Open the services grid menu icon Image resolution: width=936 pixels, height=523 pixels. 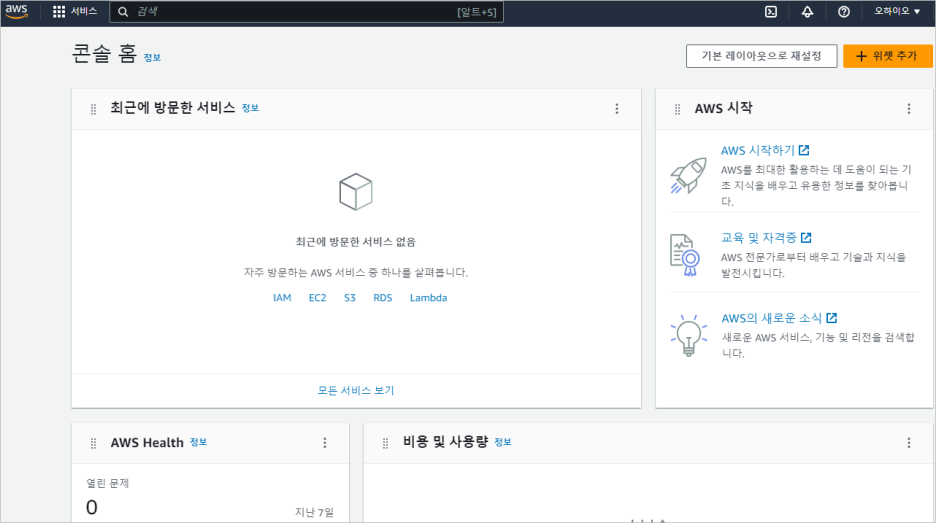[58, 12]
